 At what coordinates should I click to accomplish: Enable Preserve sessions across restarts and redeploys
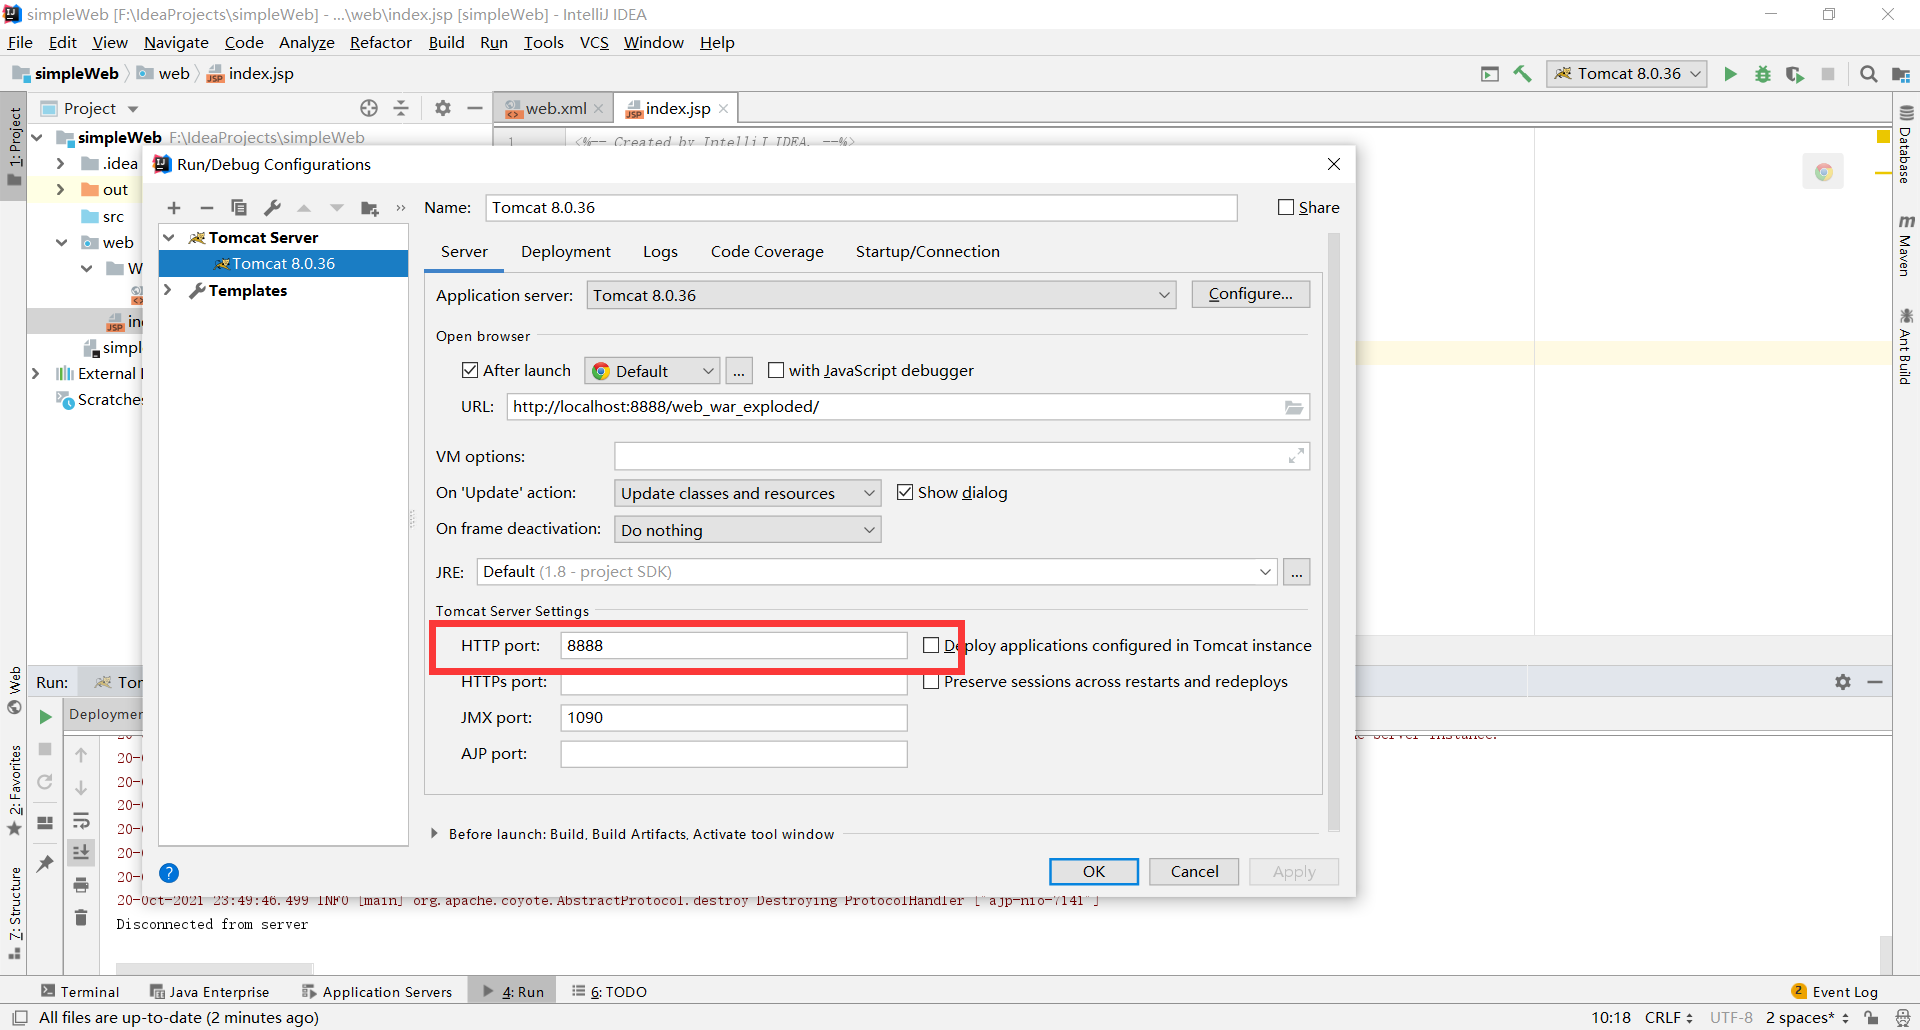(931, 681)
